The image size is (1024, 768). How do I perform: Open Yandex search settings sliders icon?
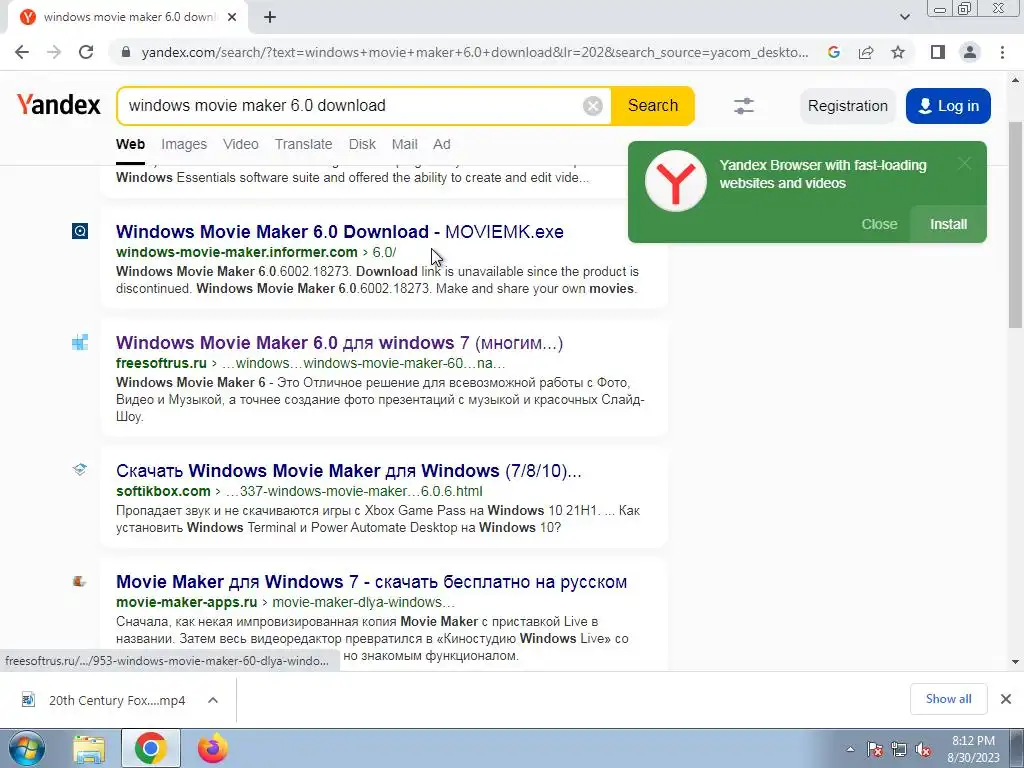[744, 106]
